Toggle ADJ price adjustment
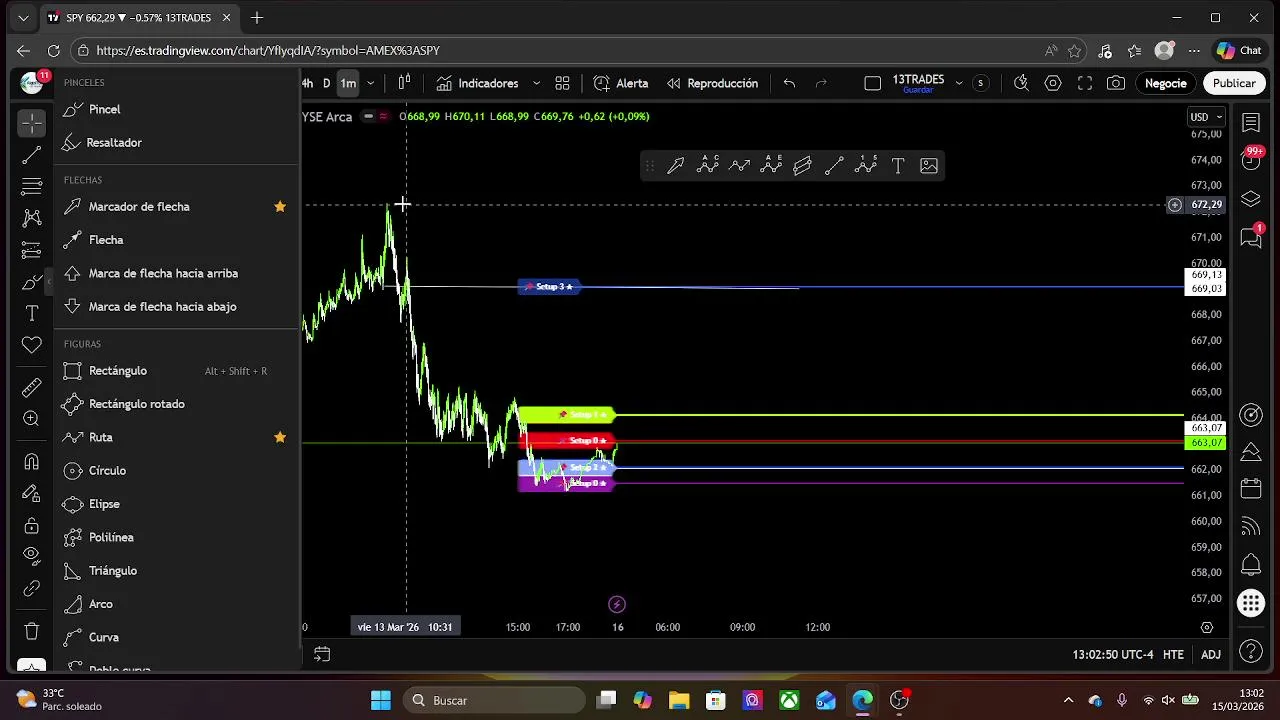The image size is (1280, 720). coord(1211,655)
